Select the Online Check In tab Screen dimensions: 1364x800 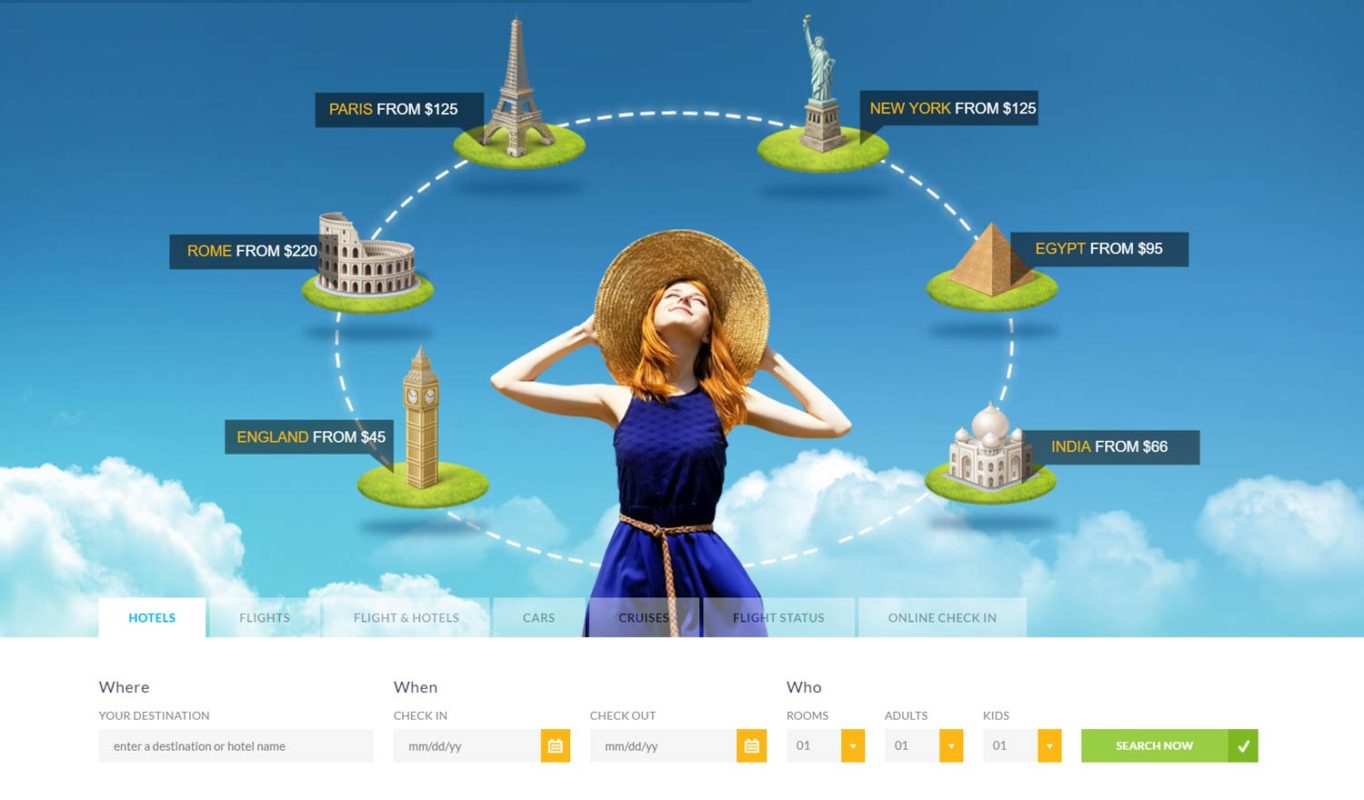pyautogui.click(x=941, y=617)
